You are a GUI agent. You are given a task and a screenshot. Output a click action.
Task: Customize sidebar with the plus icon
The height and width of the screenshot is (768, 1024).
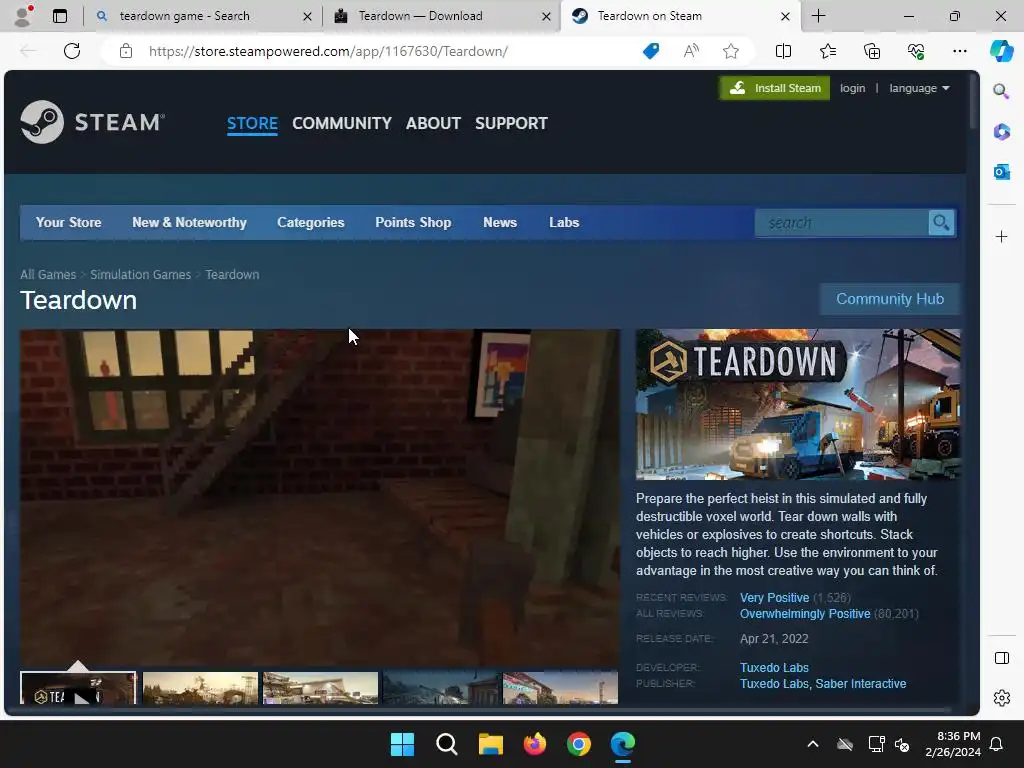1001,236
